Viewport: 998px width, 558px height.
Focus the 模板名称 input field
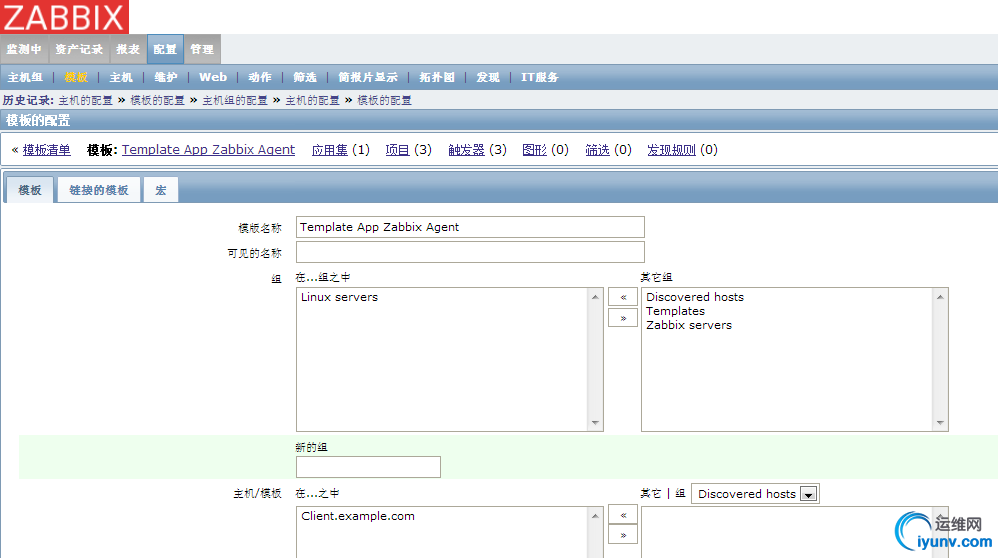470,227
